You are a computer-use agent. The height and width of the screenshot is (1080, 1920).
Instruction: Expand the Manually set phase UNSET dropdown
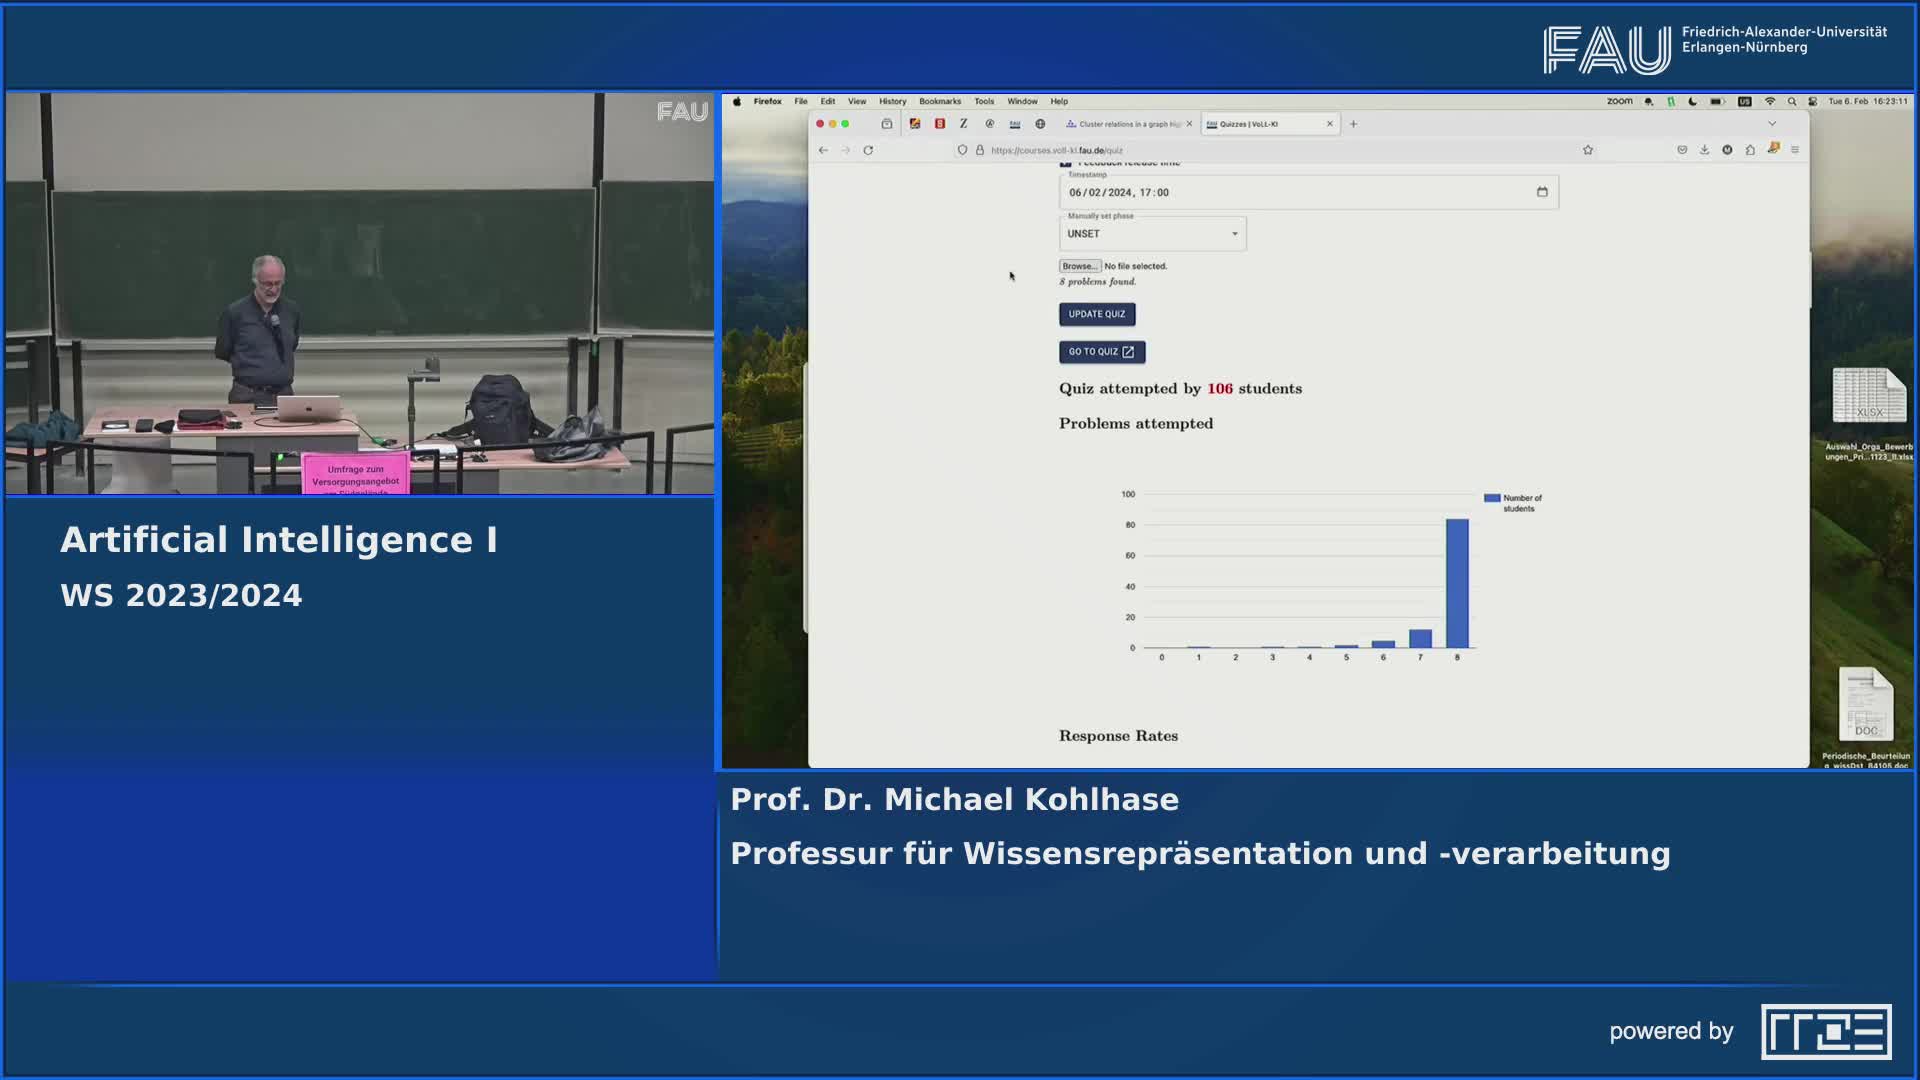click(1152, 234)
